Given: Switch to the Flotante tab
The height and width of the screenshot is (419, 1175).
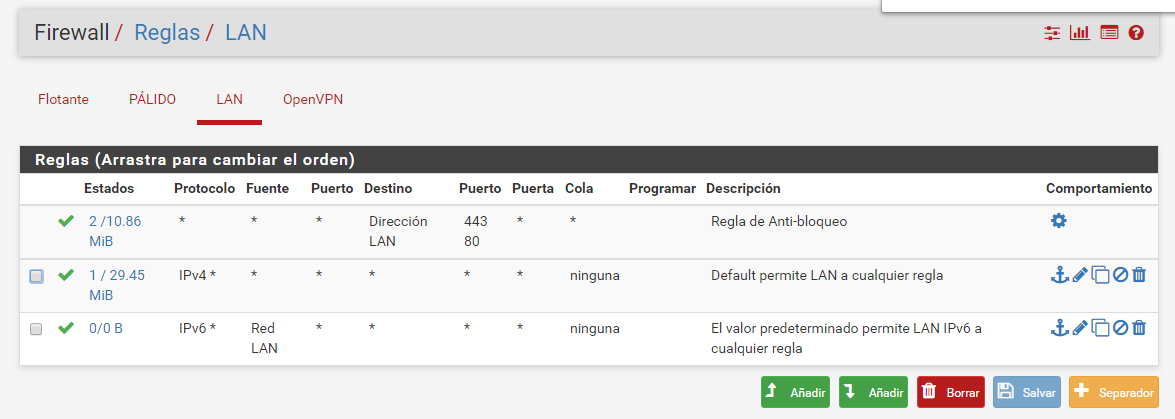Looking at the screenshot, I should 63,100.
